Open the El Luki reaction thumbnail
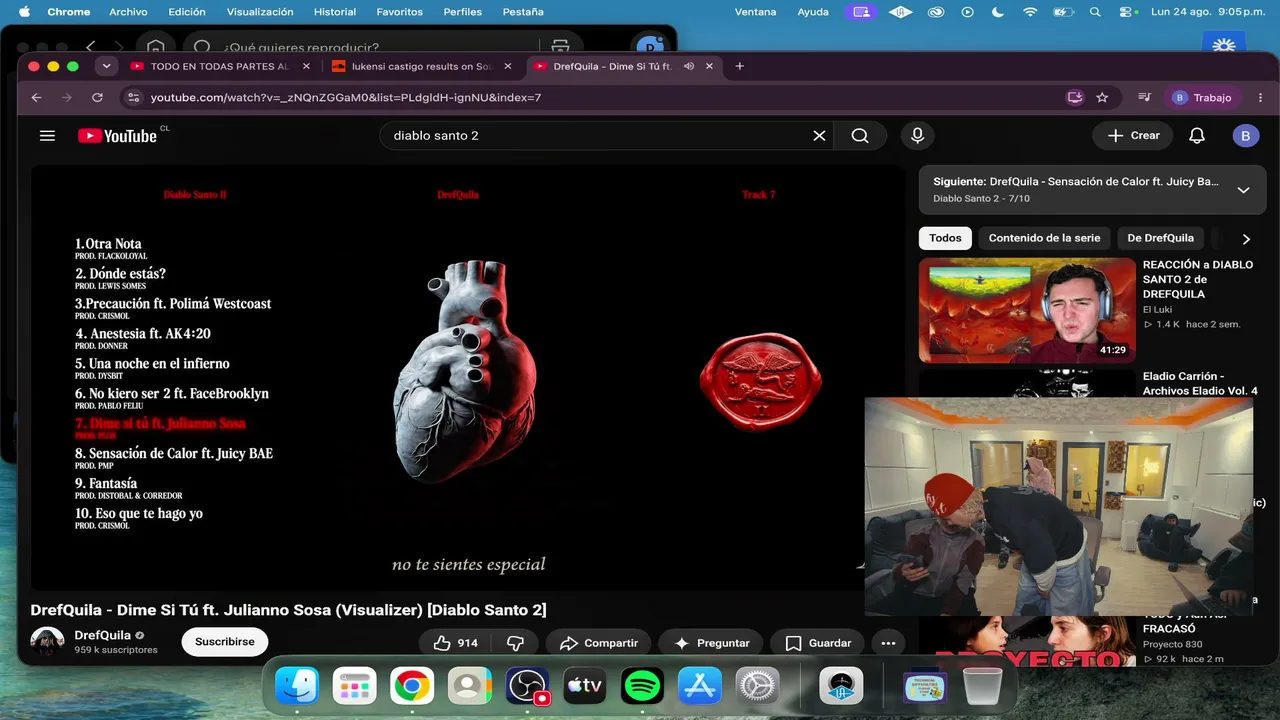The image size is (1280, 720). [x=1027, y=310]
